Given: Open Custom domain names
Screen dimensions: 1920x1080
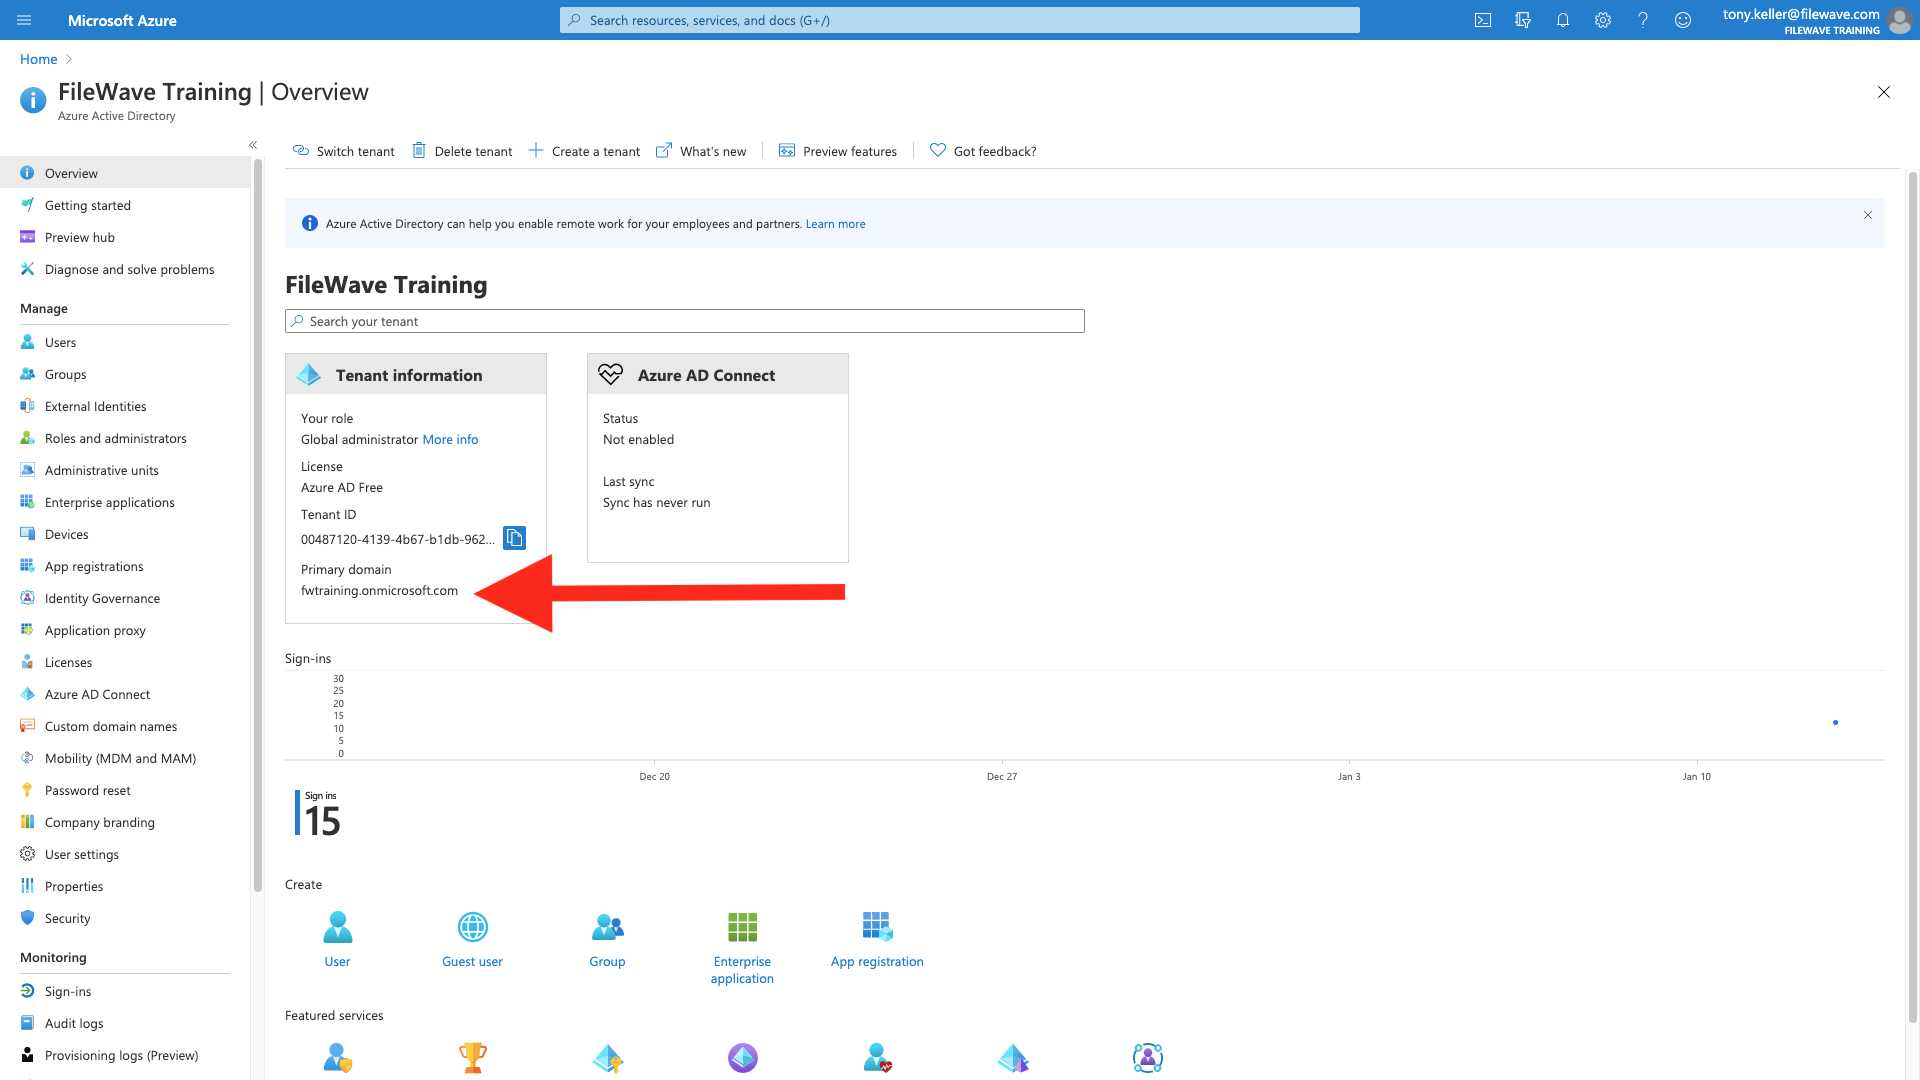Looking at the screenshot, I should [x=125, y=726].
